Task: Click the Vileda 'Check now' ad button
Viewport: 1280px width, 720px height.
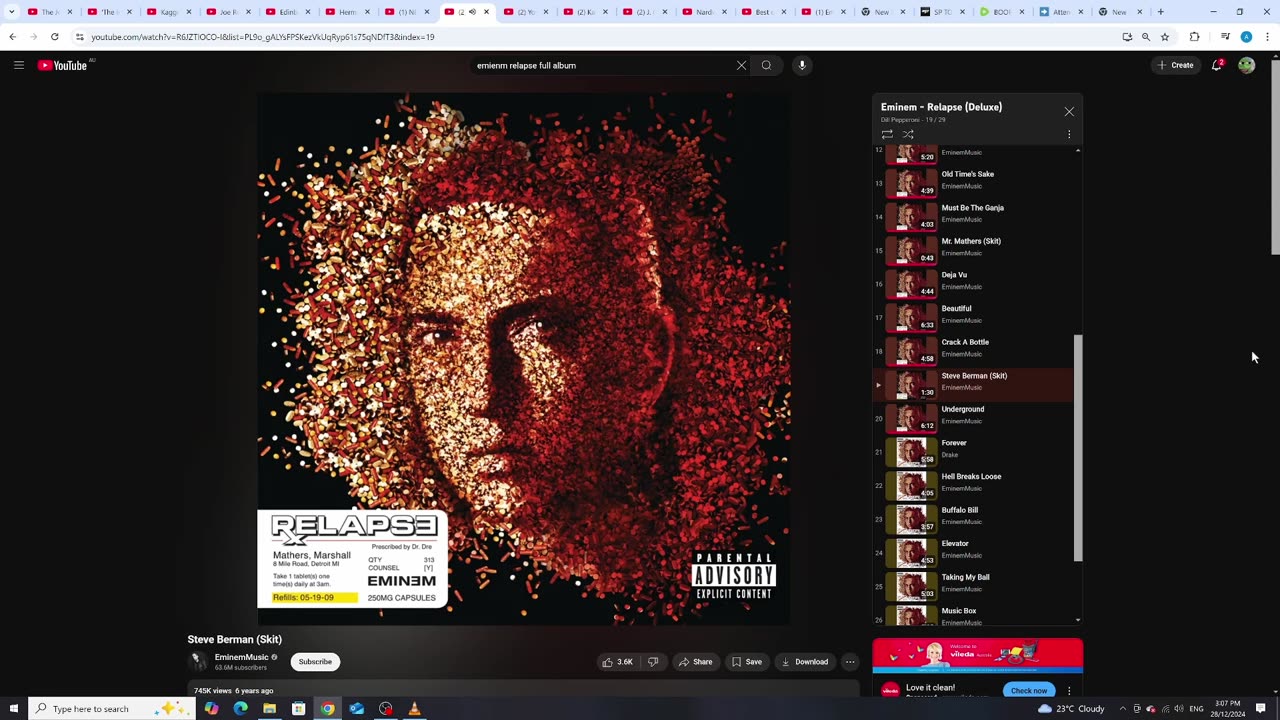Action: pos(1029,690)
